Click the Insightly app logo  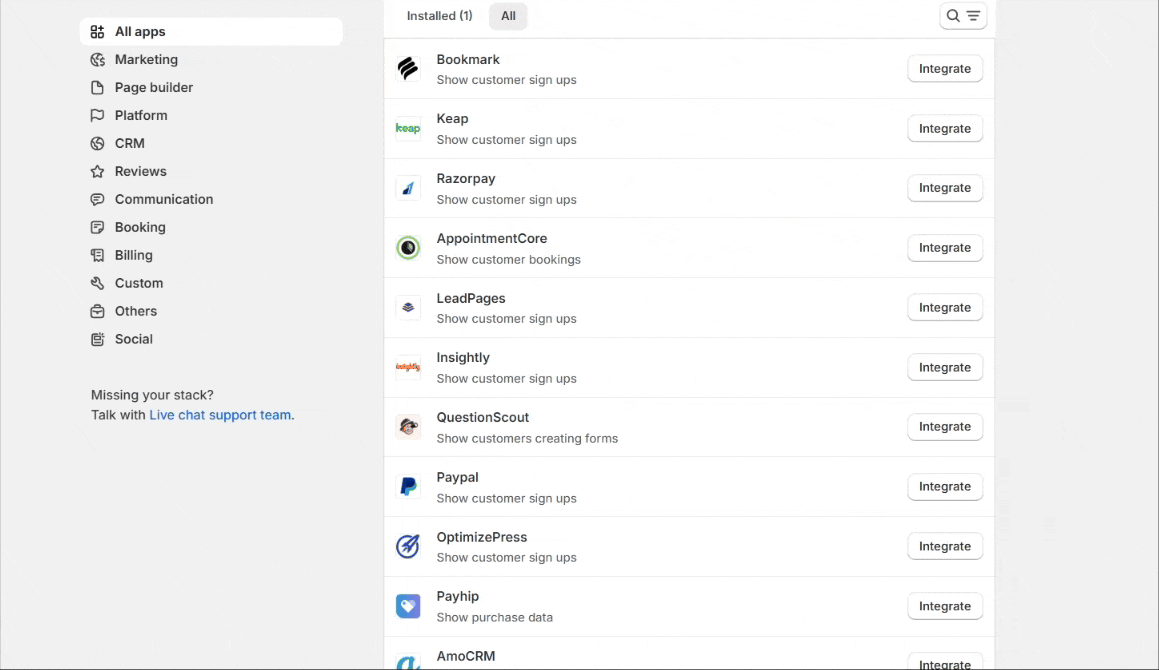(408, 368)
